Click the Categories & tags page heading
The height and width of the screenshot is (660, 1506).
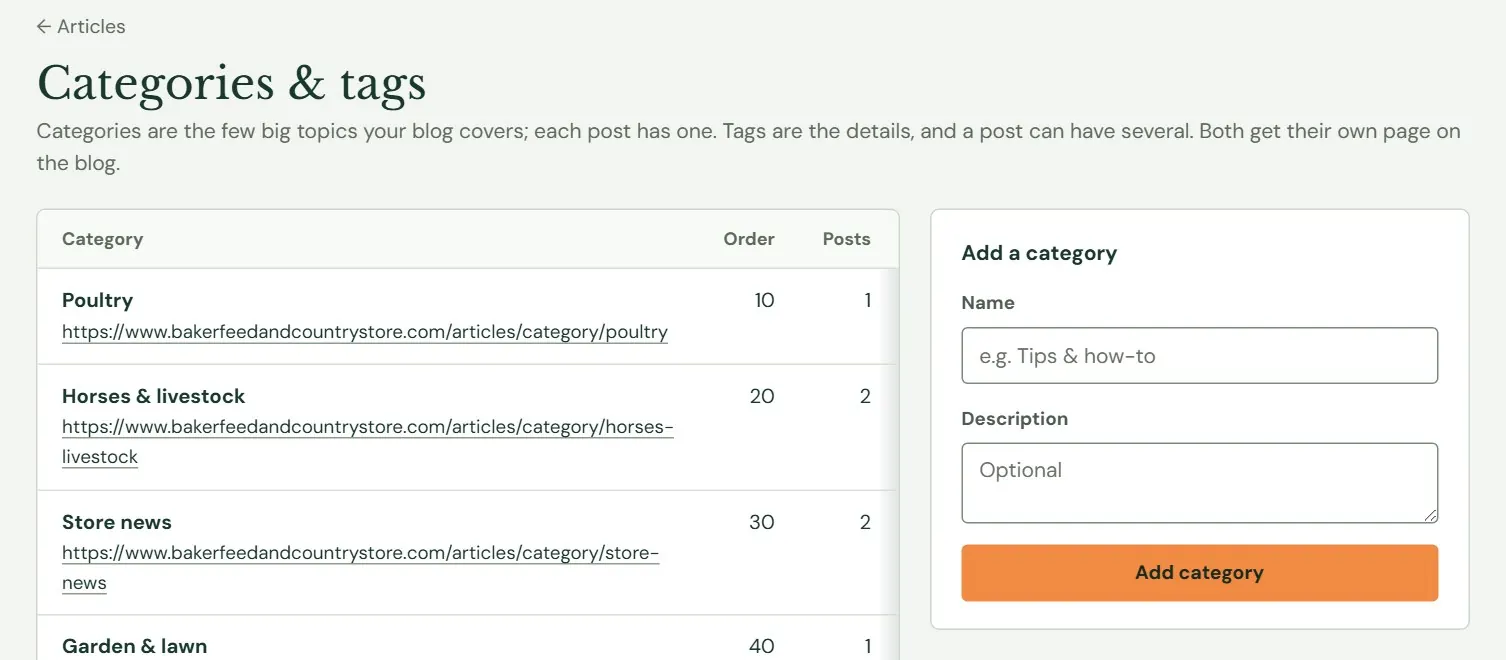tap(231, 83)
